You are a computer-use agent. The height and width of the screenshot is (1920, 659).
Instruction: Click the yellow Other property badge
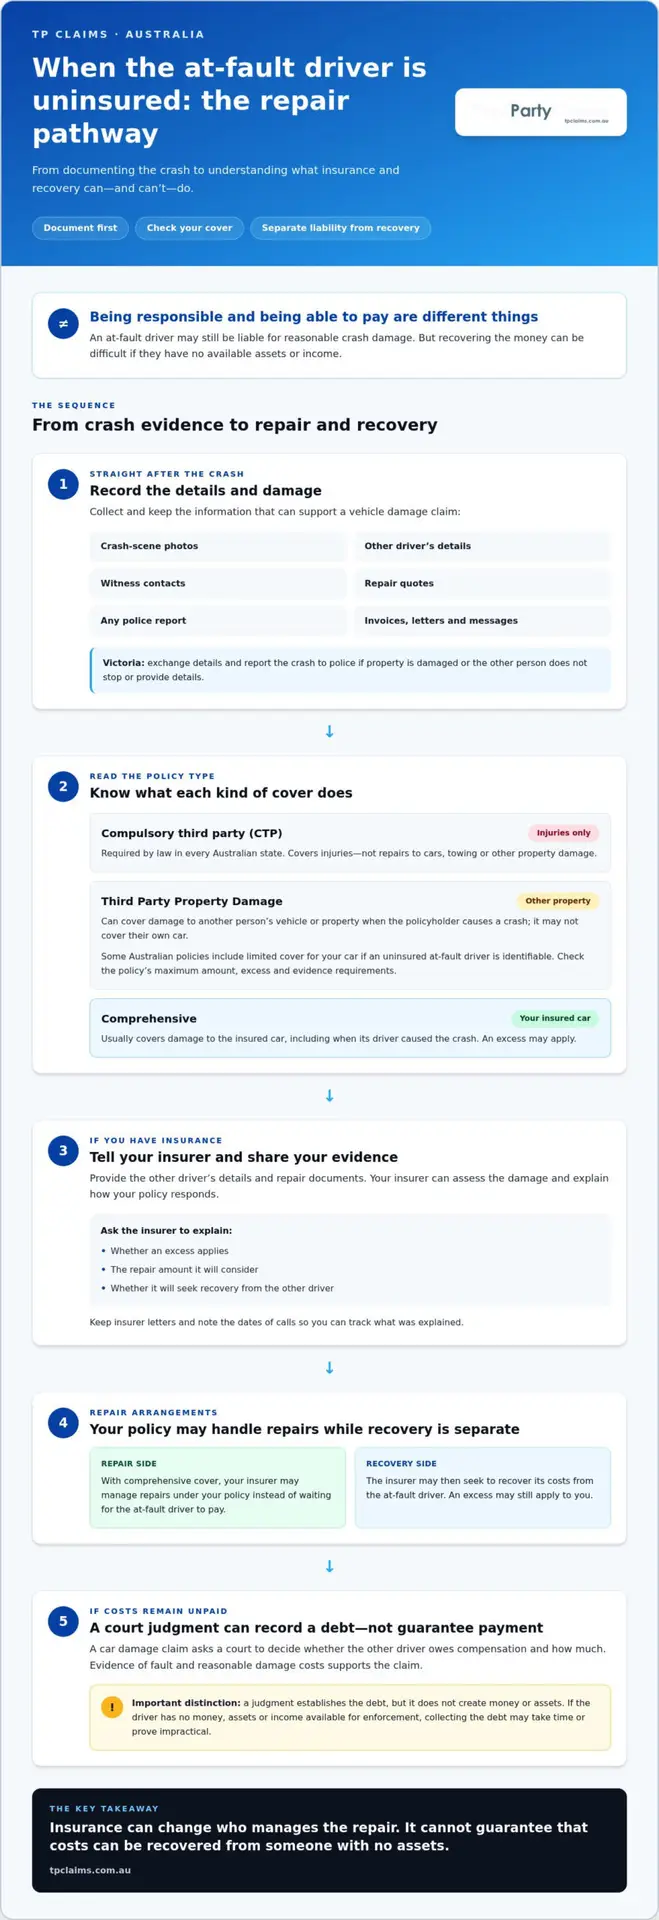558,901
